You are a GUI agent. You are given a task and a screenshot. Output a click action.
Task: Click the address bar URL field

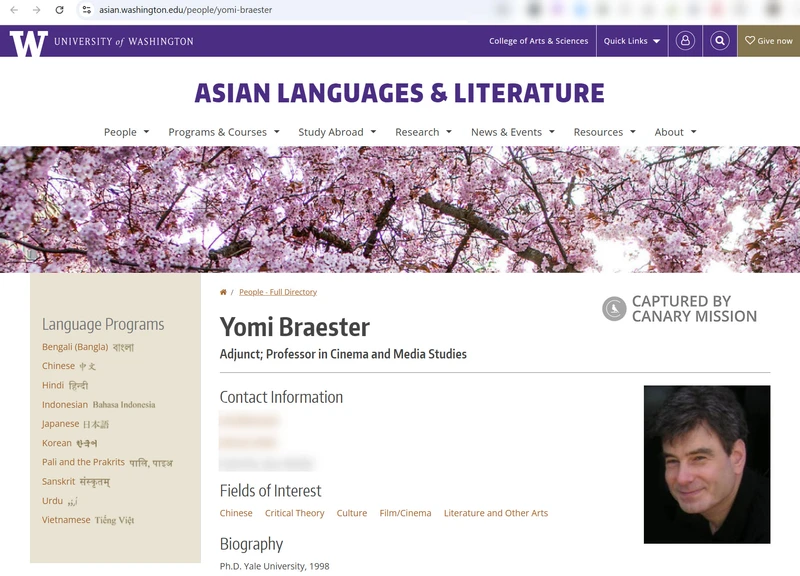point(185,10)
